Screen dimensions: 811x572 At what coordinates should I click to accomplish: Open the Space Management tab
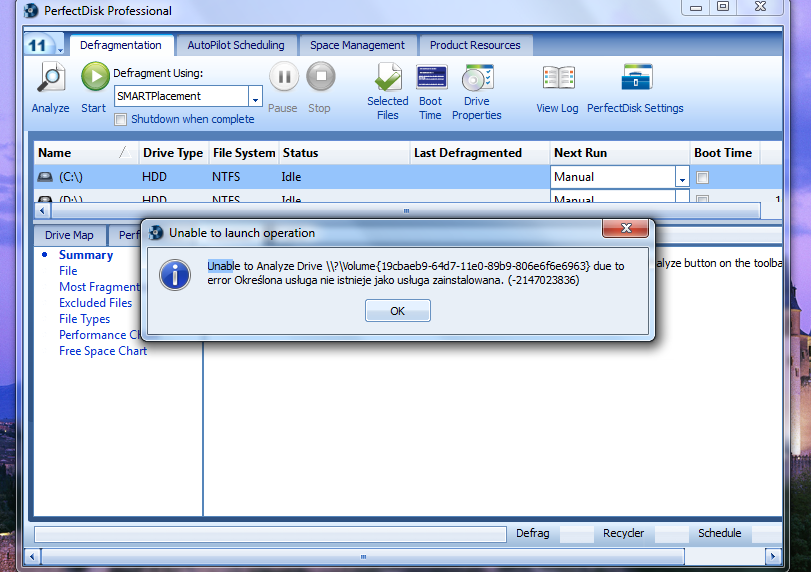pyautogui.click(x=357, y=45)
